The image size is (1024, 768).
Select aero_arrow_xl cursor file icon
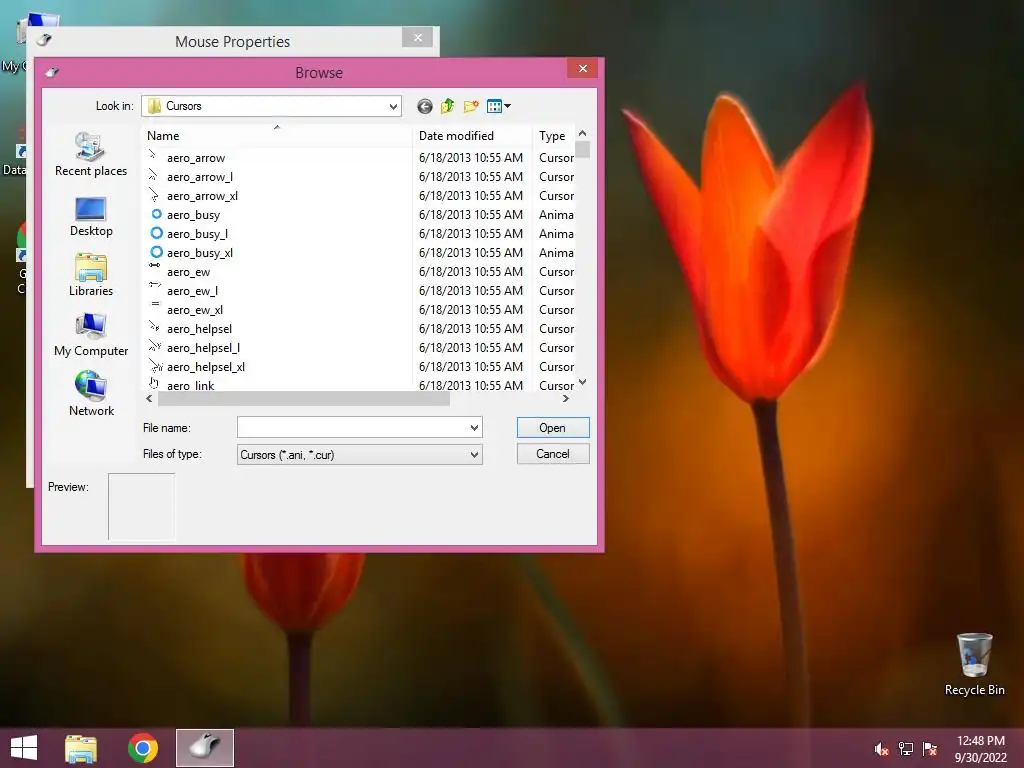click(x=153, y=195)
